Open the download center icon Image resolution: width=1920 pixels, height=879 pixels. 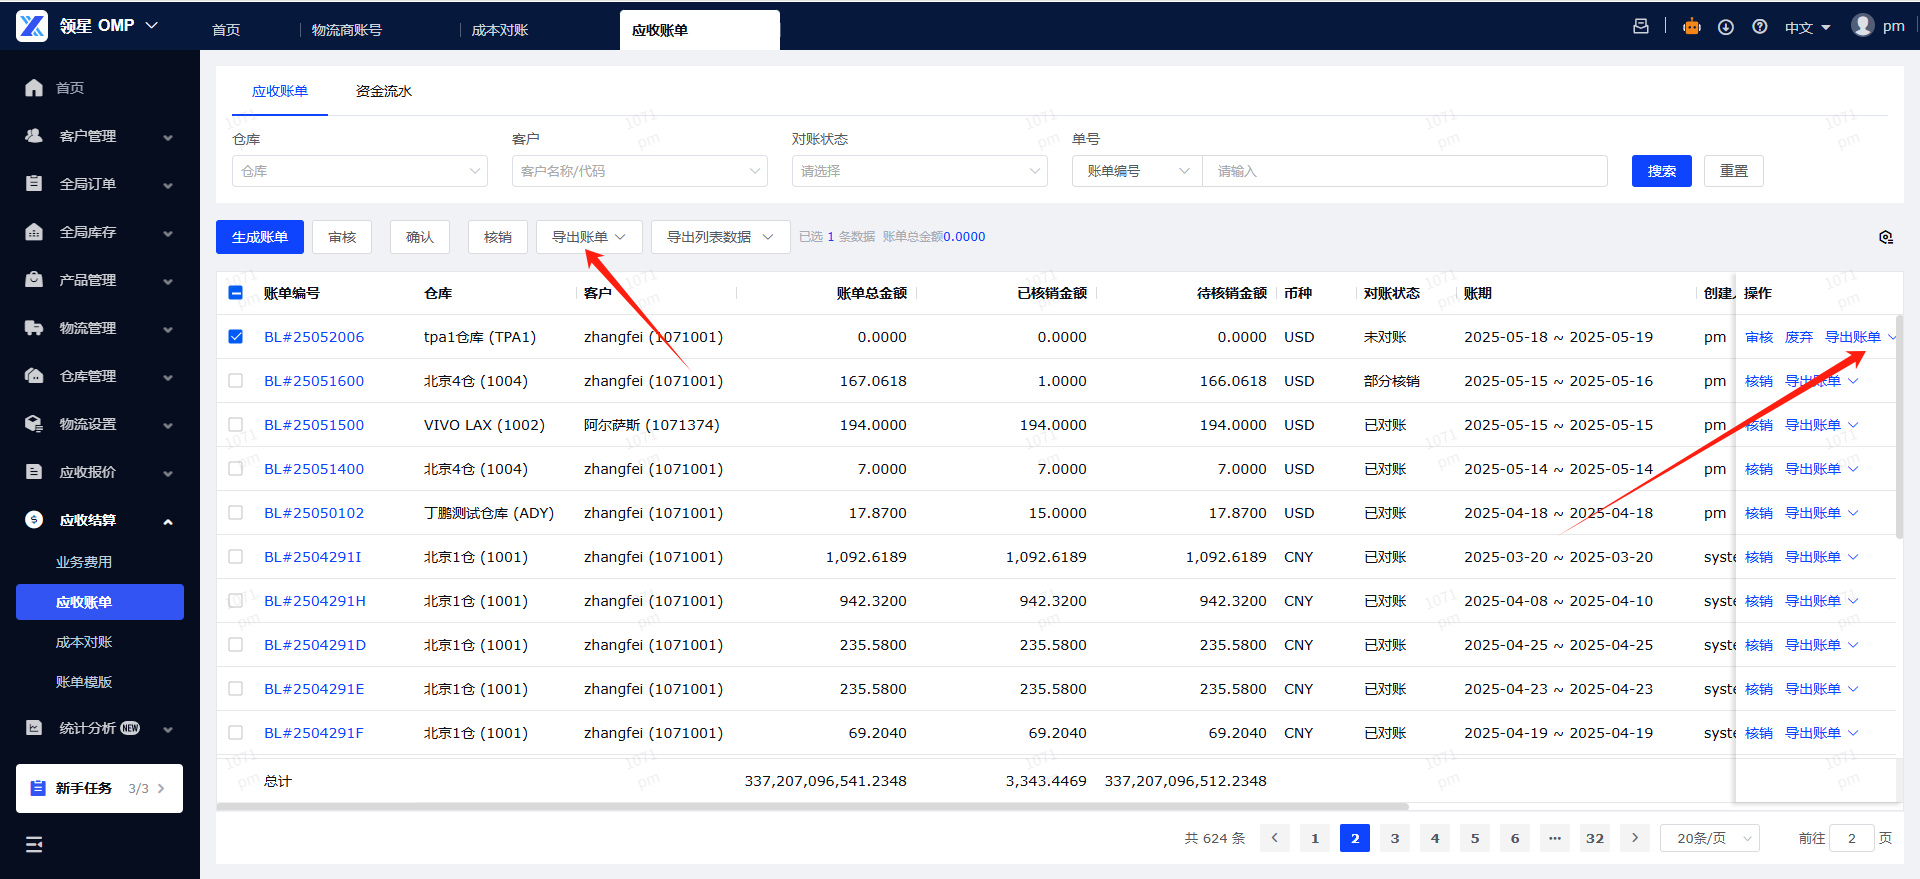pyautogui.click(x=1726, y=27)
